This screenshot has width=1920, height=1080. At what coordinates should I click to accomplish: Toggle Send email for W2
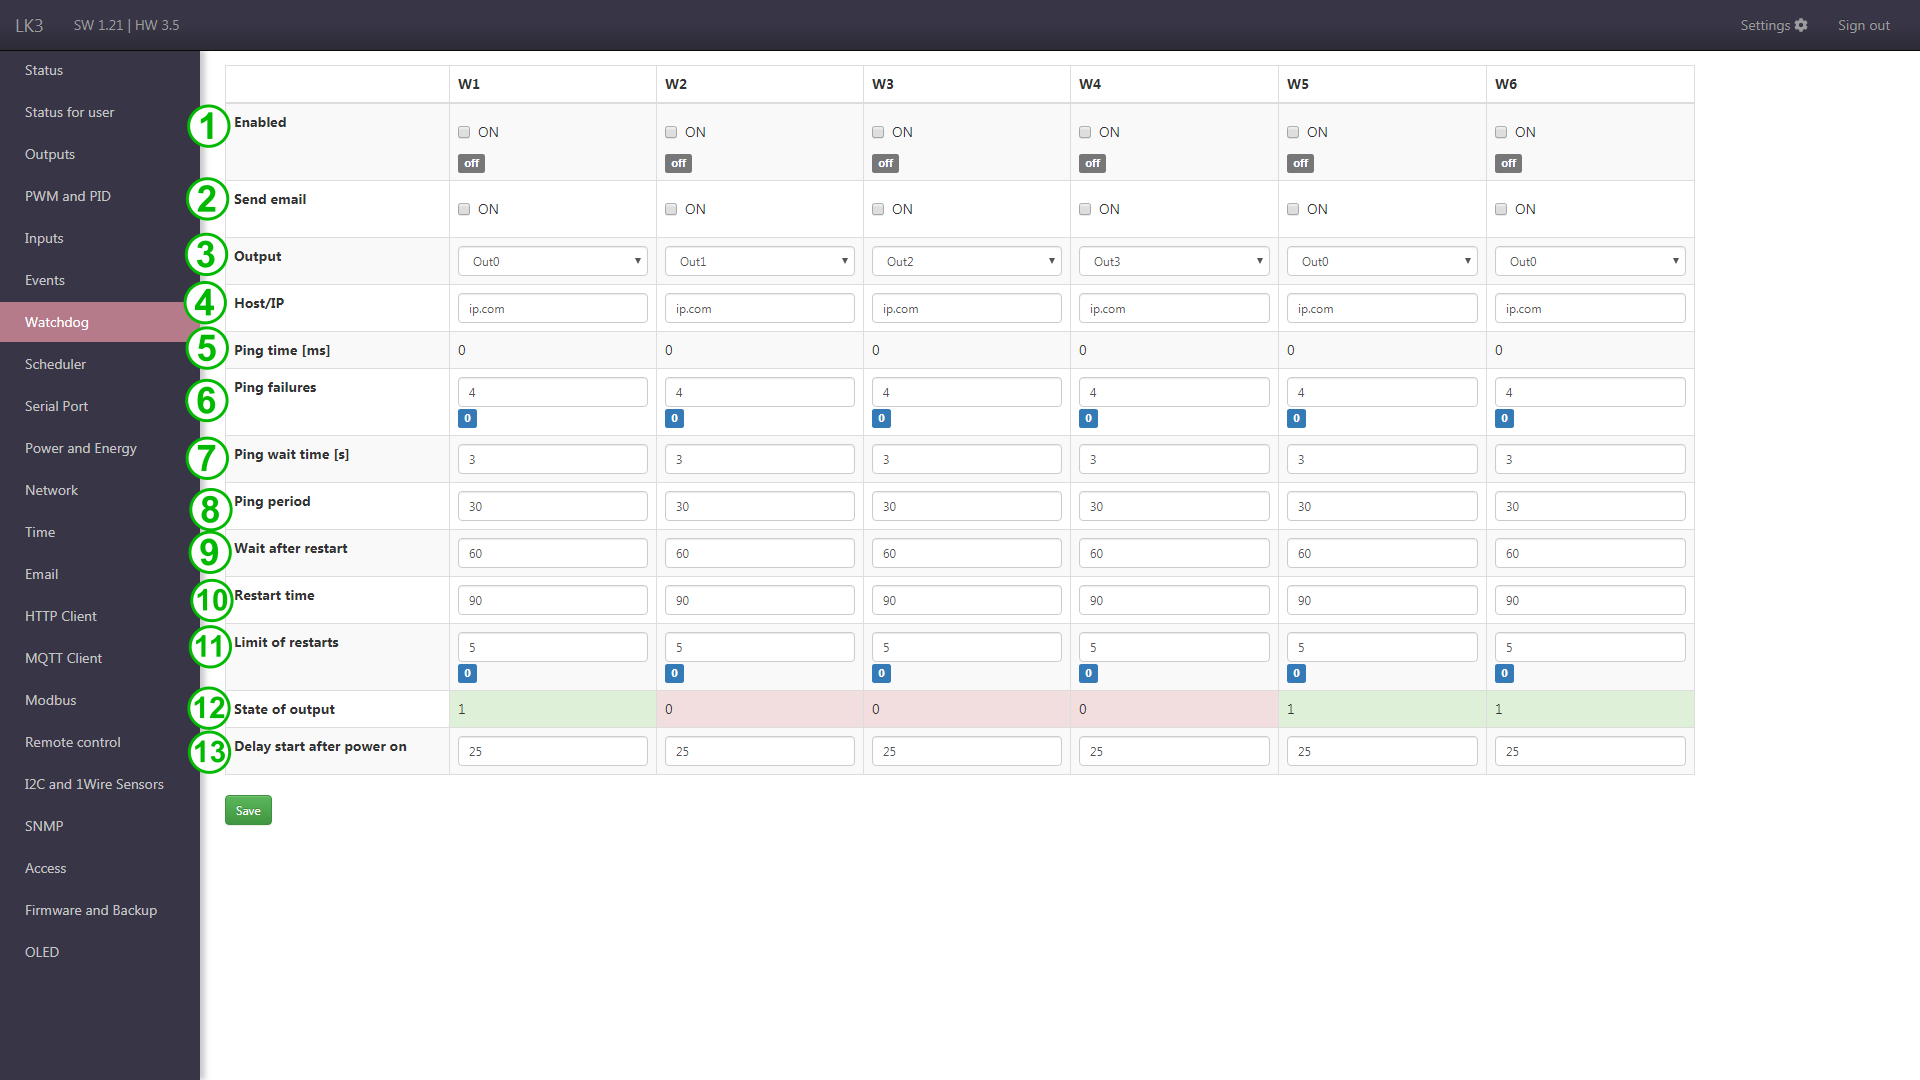point(671,209)
